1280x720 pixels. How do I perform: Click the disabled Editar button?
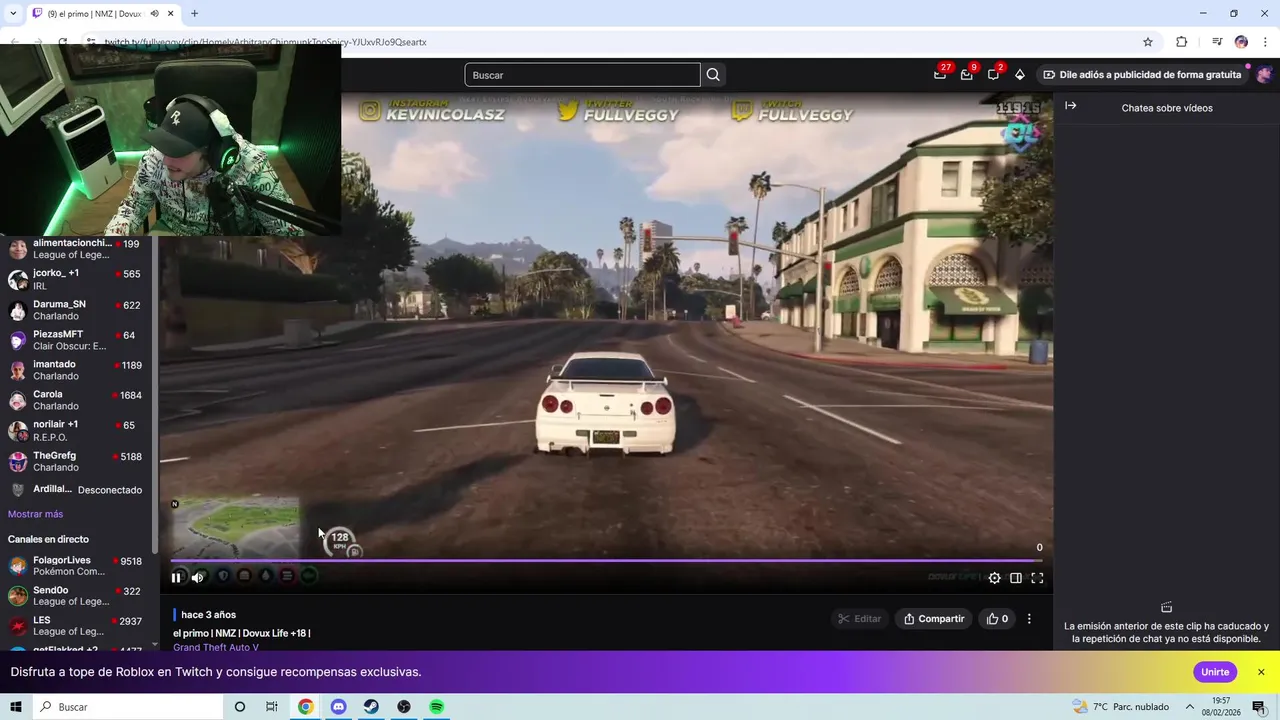click(x=859, y=619)
